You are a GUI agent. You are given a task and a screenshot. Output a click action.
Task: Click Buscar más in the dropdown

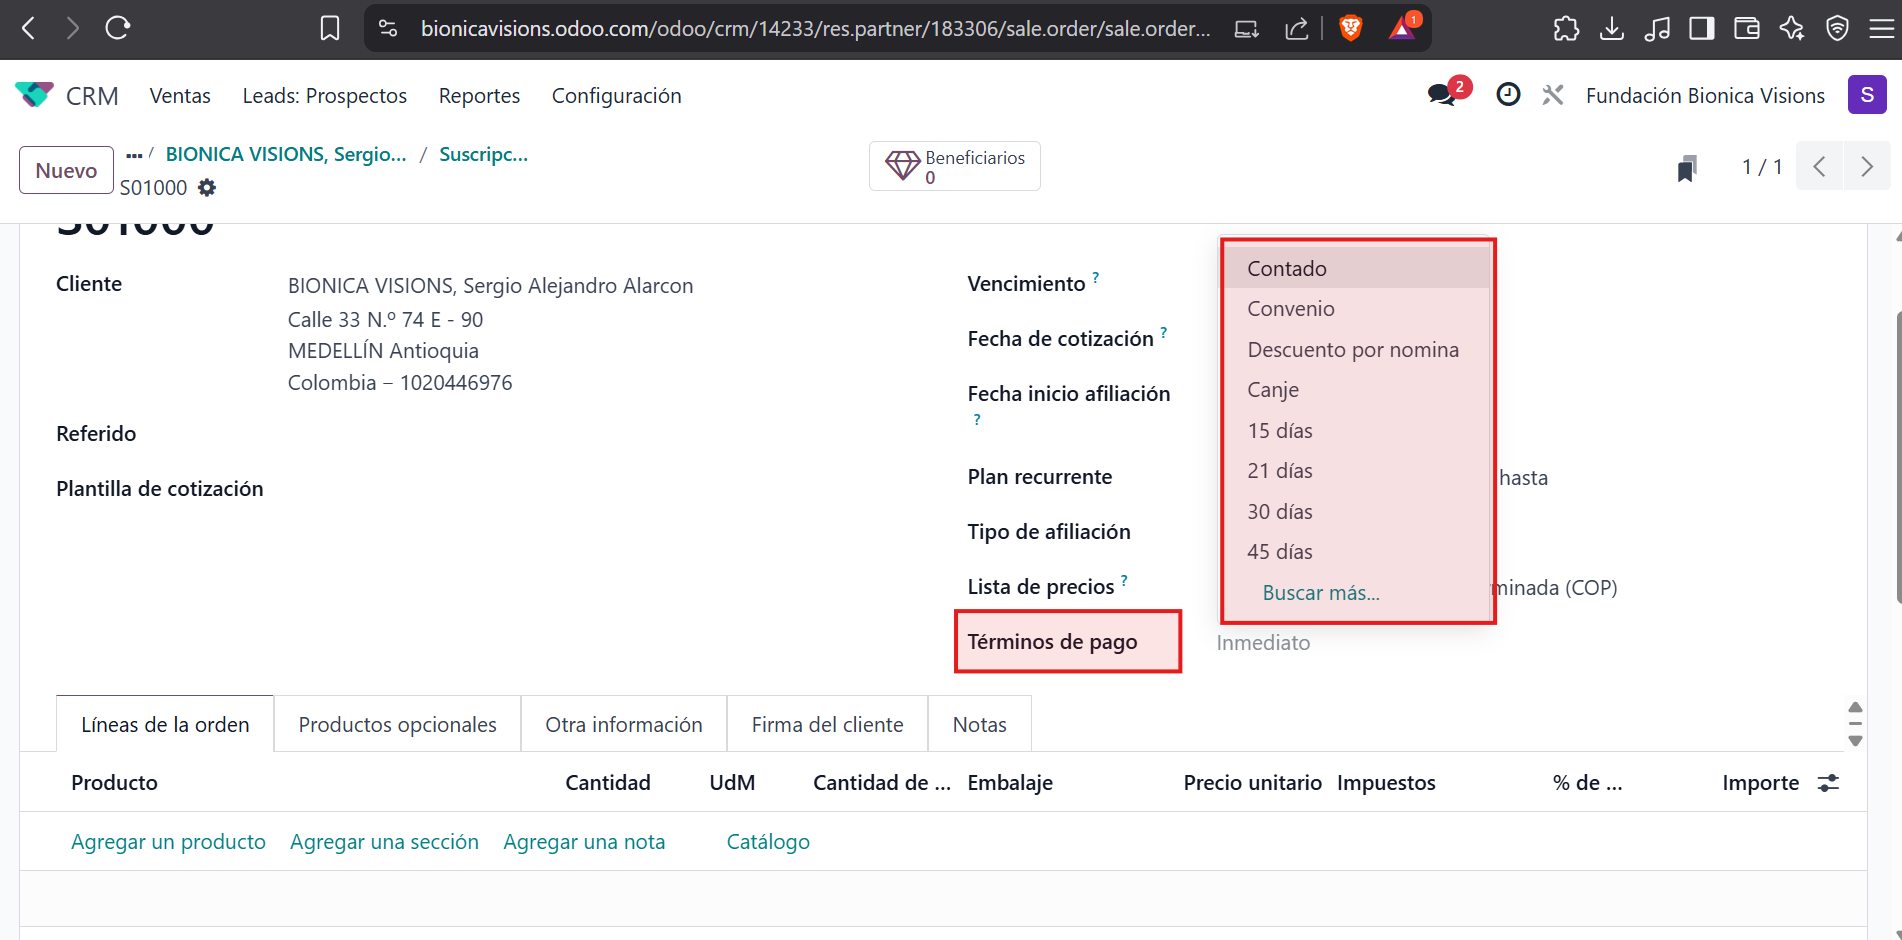click(x=1320, y=593)
